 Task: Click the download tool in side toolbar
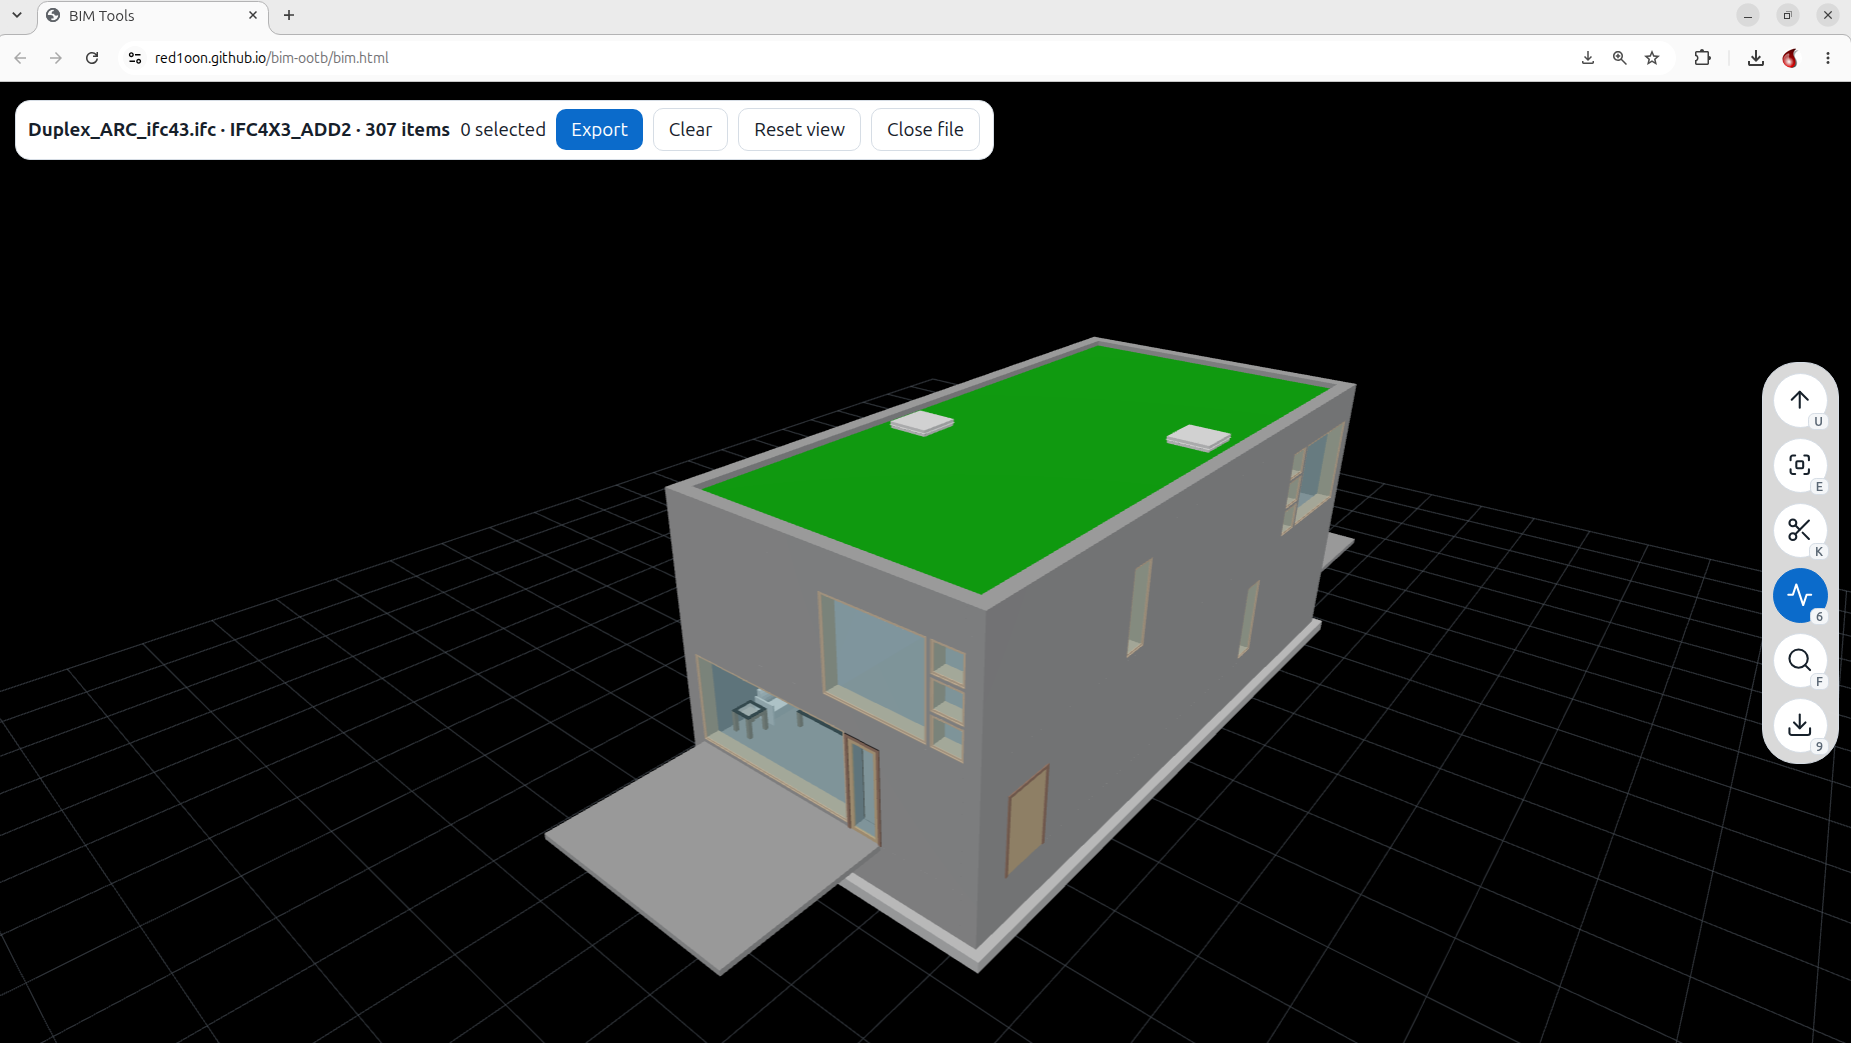[1799, 725]
